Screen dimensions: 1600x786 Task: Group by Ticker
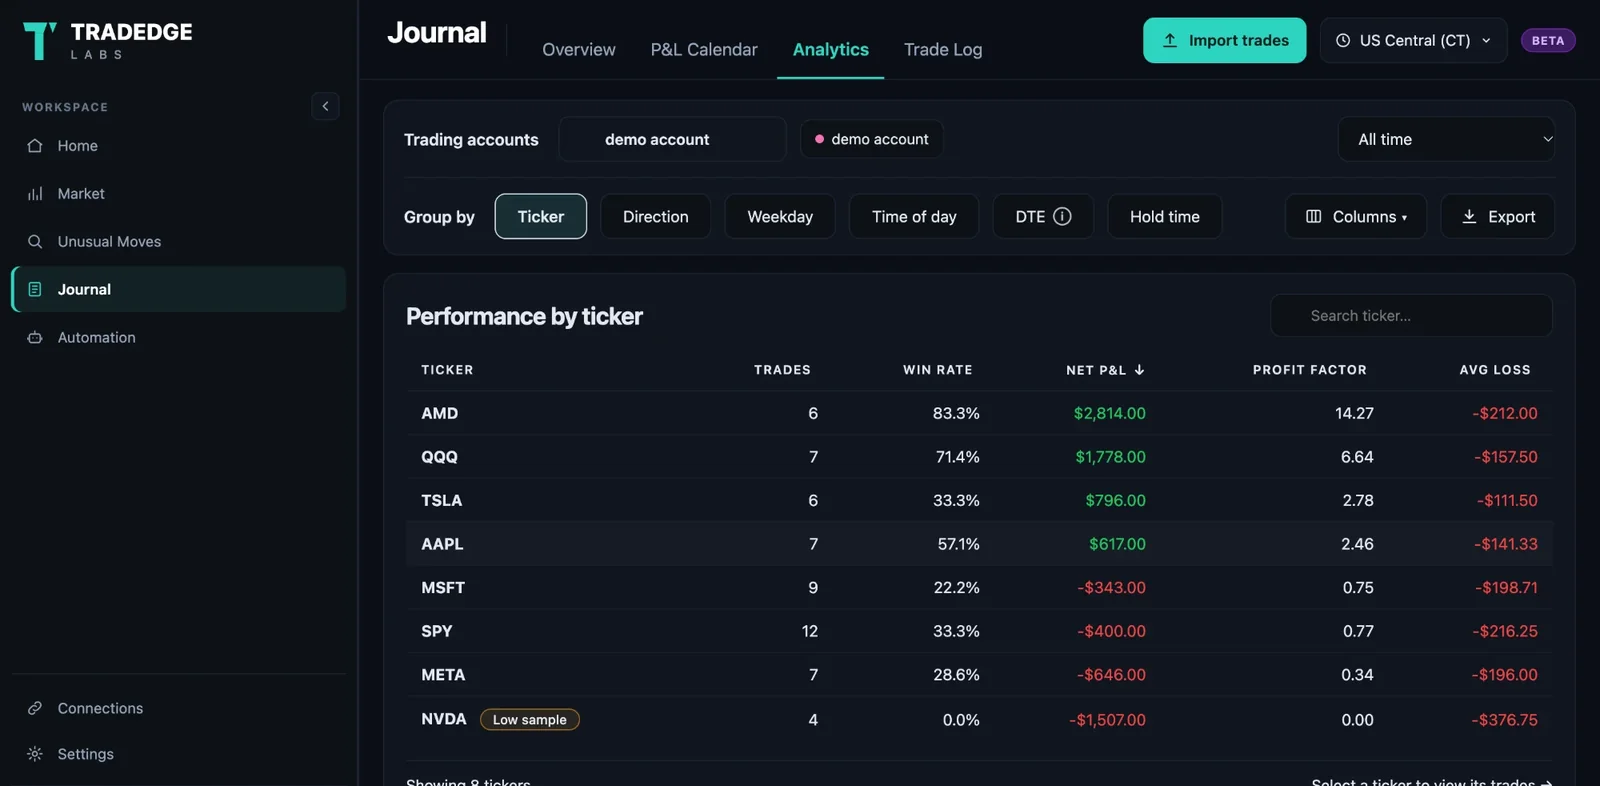[541, 216]
